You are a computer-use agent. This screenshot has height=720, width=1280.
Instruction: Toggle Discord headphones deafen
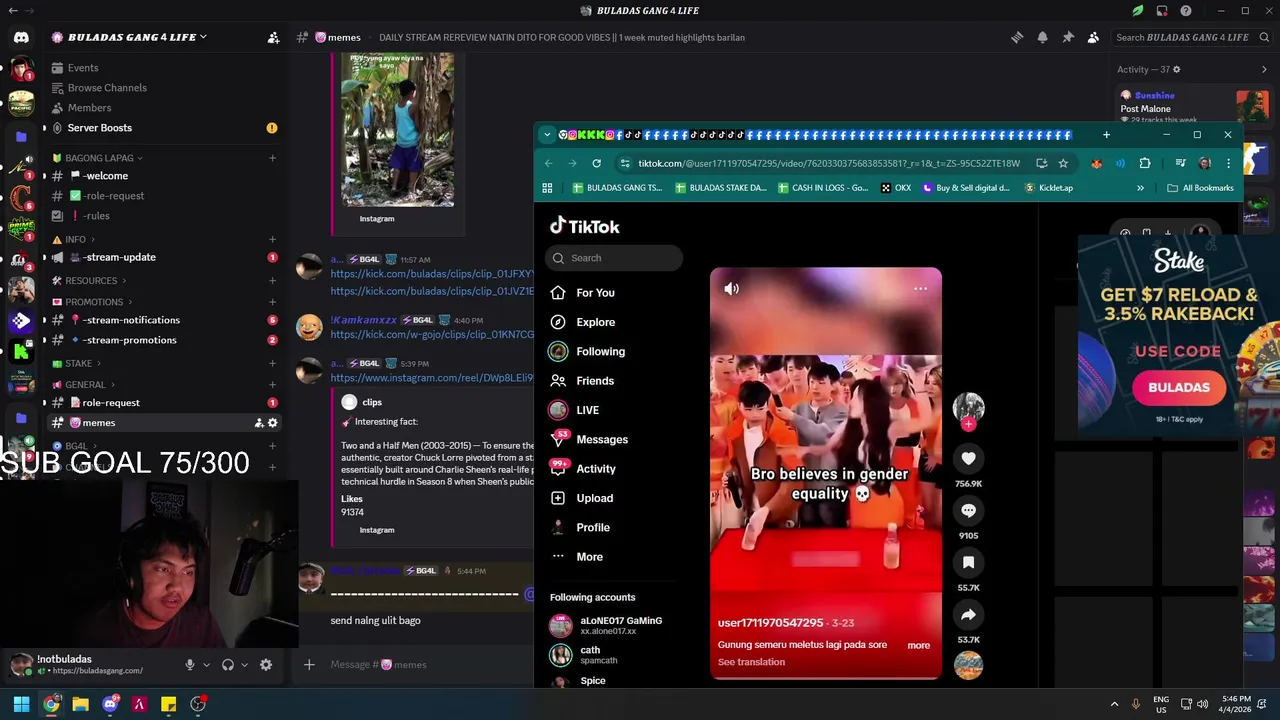click(227, 665)
